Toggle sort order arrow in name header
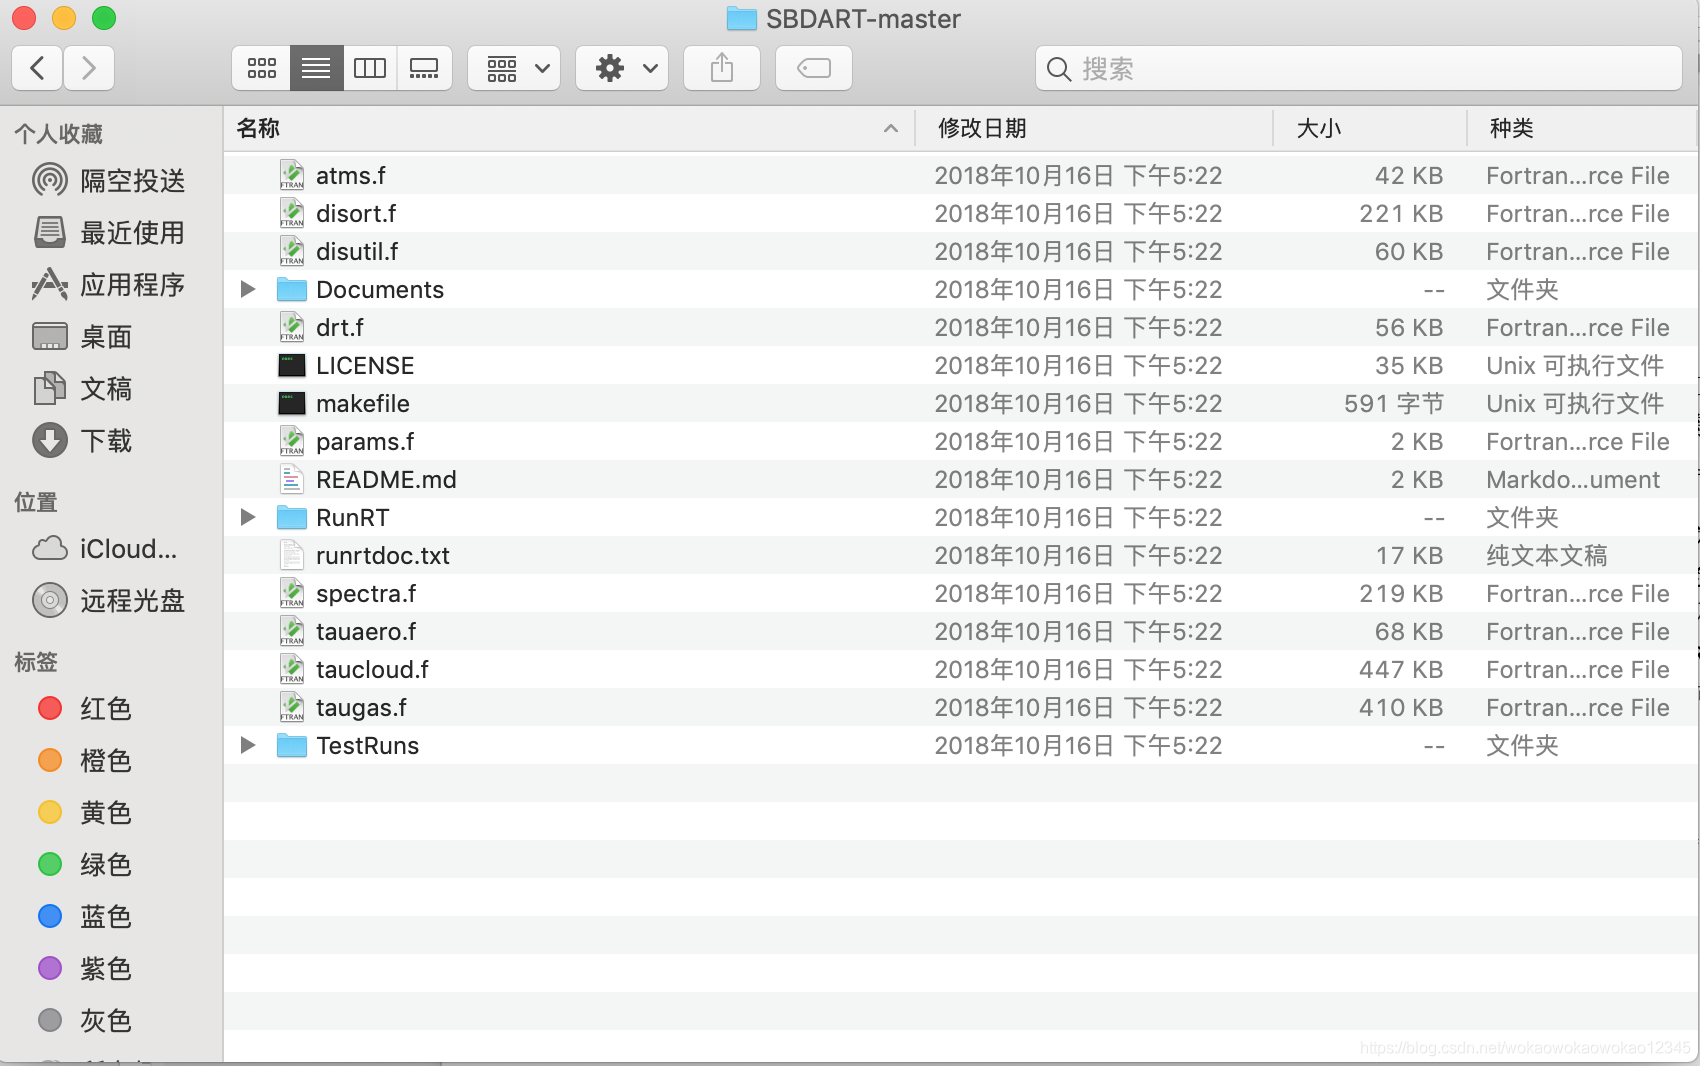Screen dimensions: 1700x1066 click(x=891, y=129)
